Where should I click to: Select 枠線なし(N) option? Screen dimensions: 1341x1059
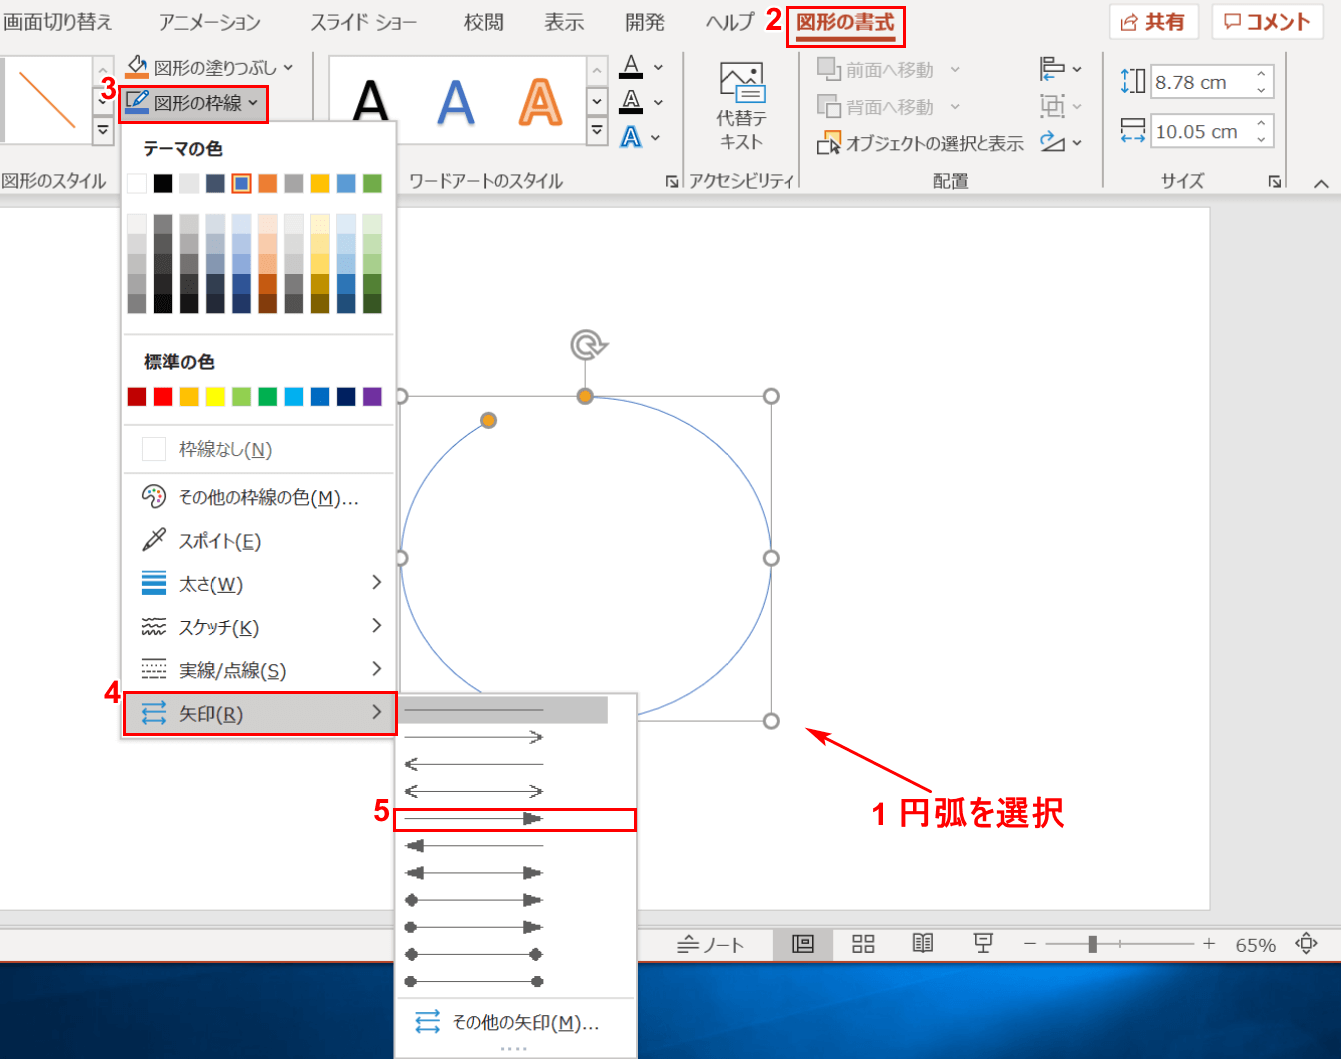[259, 449]
